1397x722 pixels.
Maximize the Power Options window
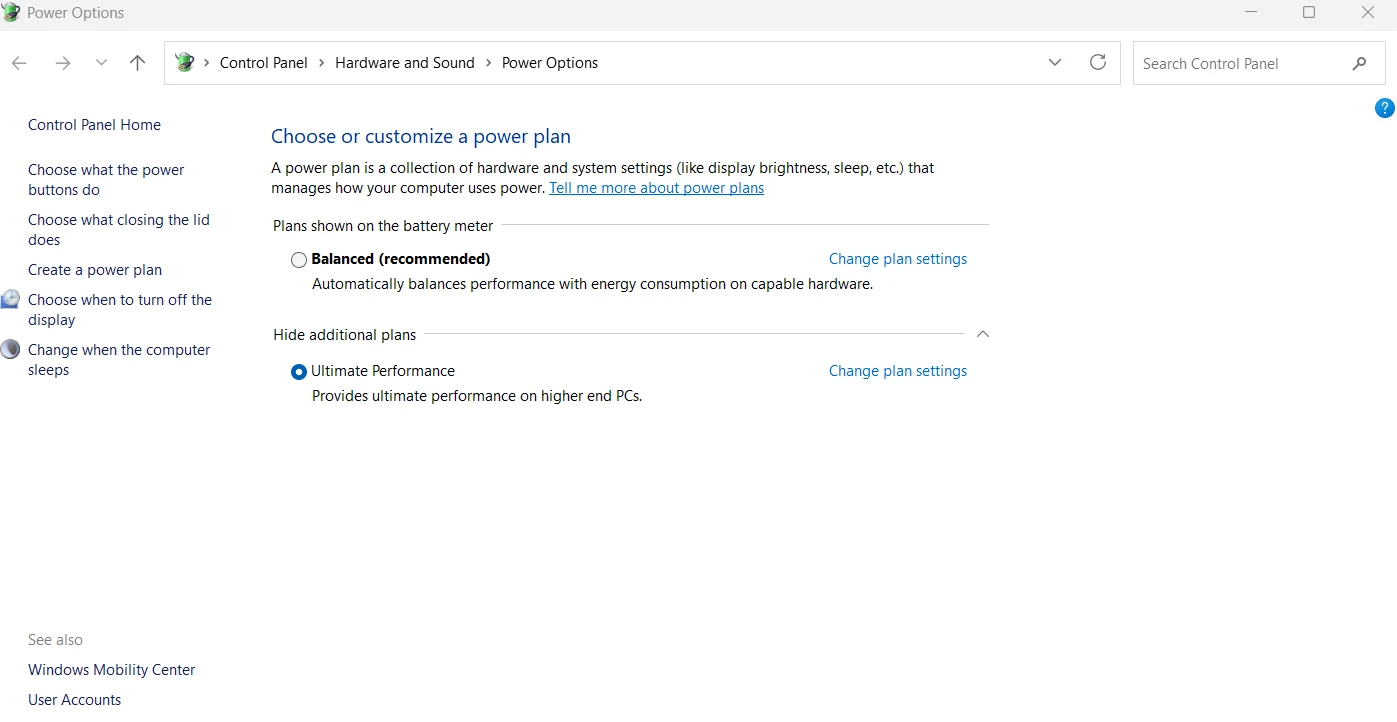(x=1309, y=12)
